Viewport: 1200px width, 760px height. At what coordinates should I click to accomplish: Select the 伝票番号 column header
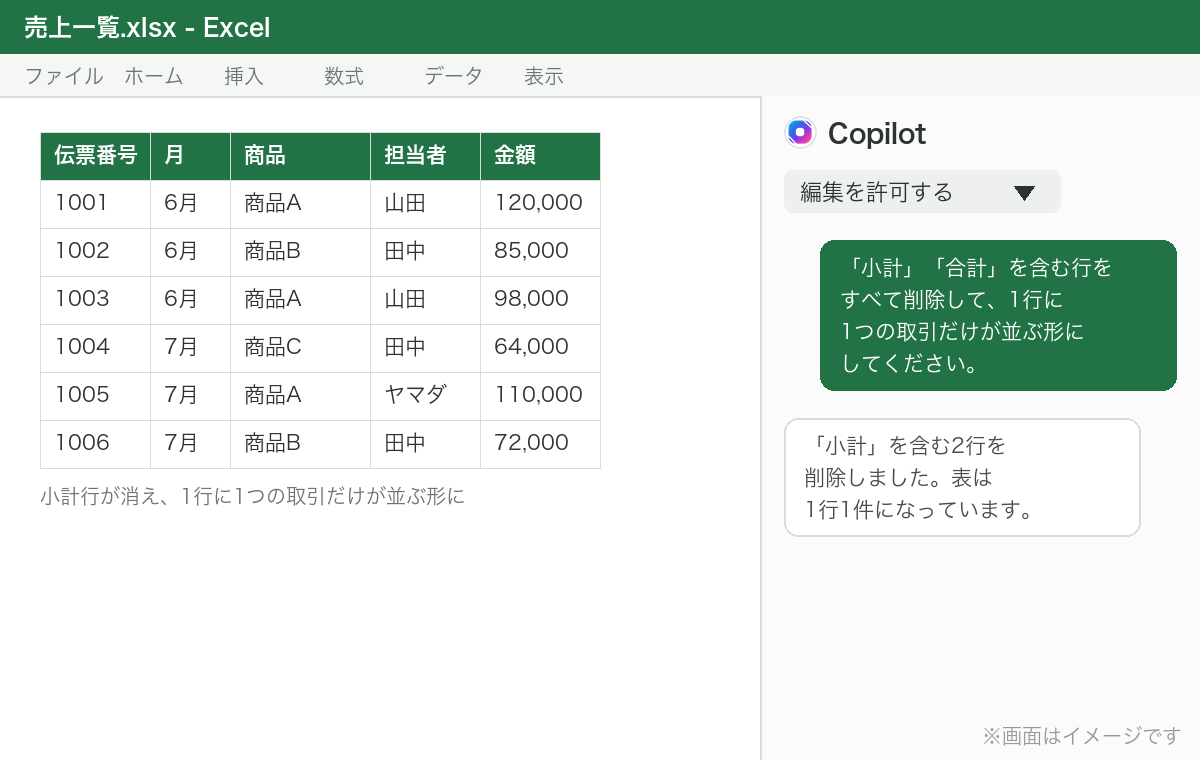coord(96,156)
